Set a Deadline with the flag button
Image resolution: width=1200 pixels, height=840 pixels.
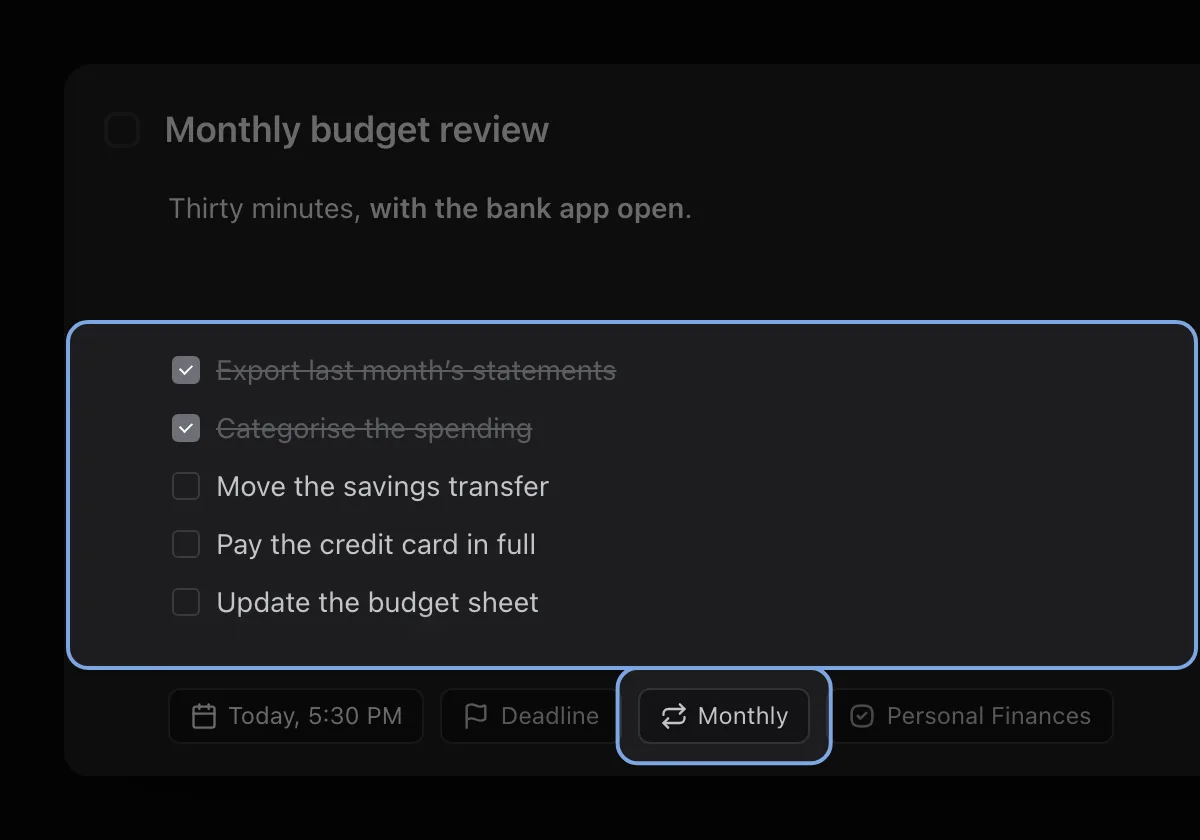(531, 716)
